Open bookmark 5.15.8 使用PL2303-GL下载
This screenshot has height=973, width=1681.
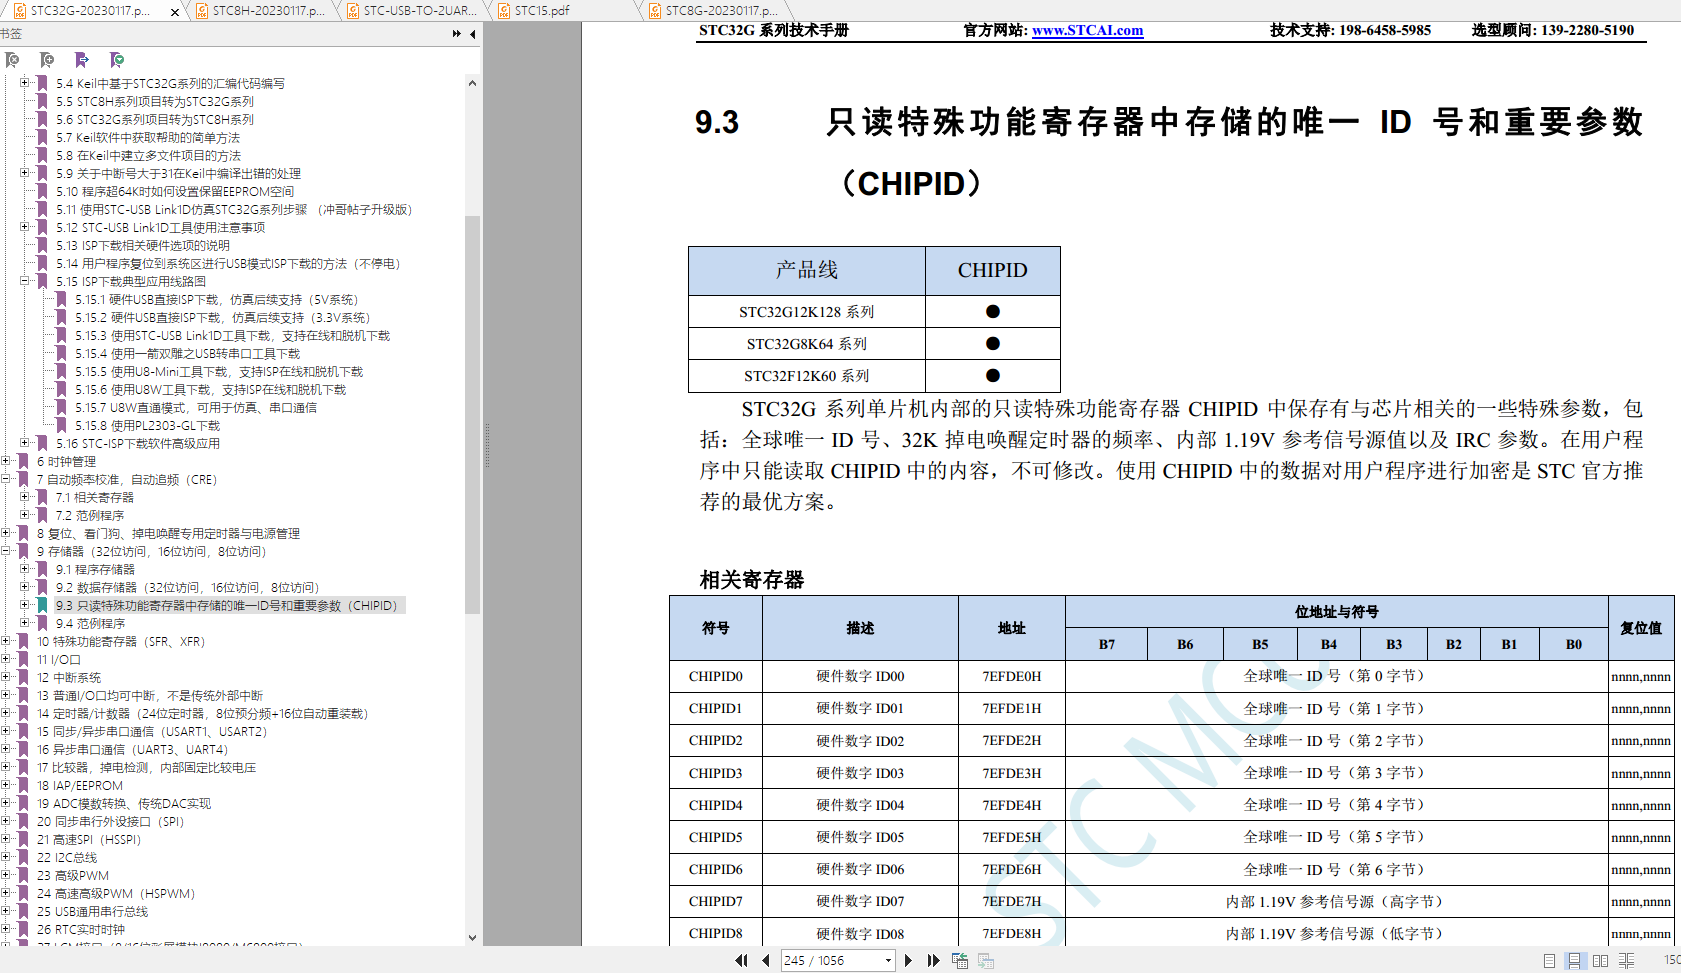[x=147, y=425]
